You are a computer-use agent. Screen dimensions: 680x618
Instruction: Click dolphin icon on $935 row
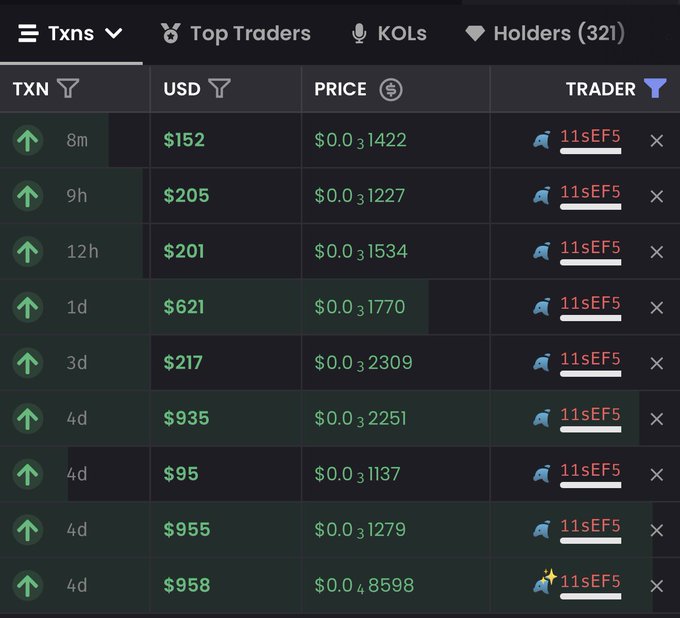pyautogui.click(x=542, y=418)
